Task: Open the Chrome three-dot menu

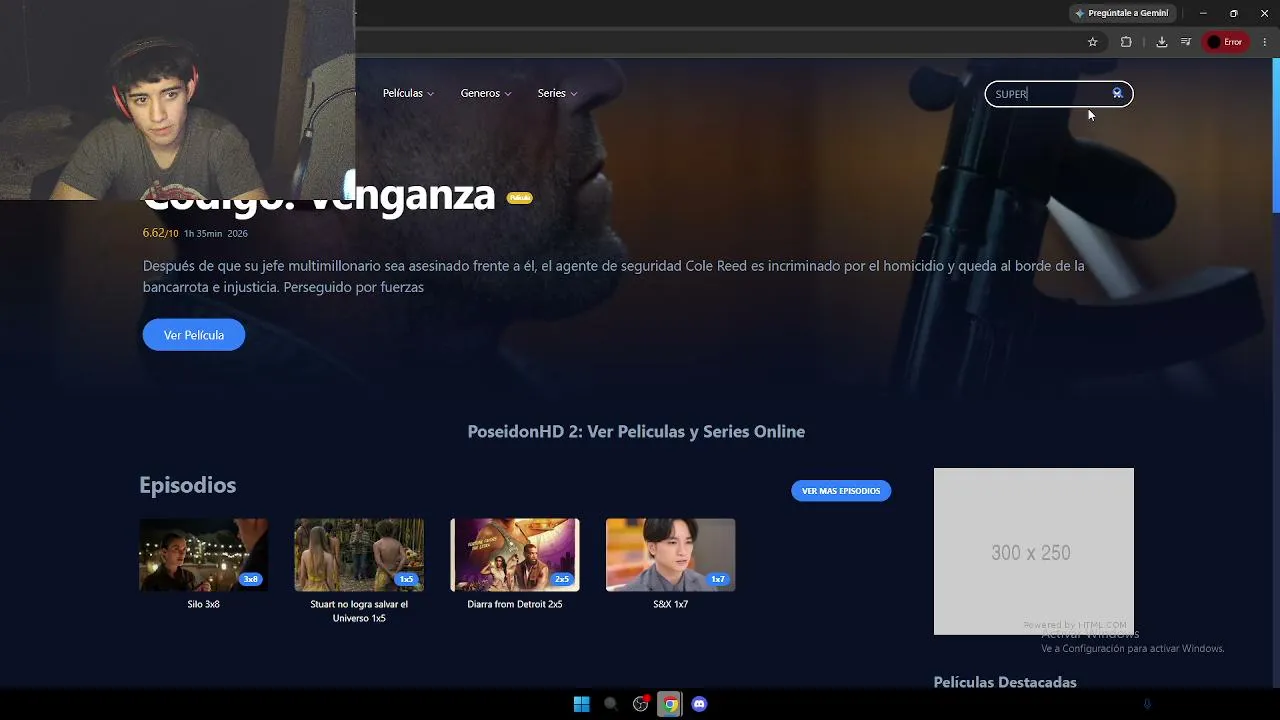Action: (1265, 42)
